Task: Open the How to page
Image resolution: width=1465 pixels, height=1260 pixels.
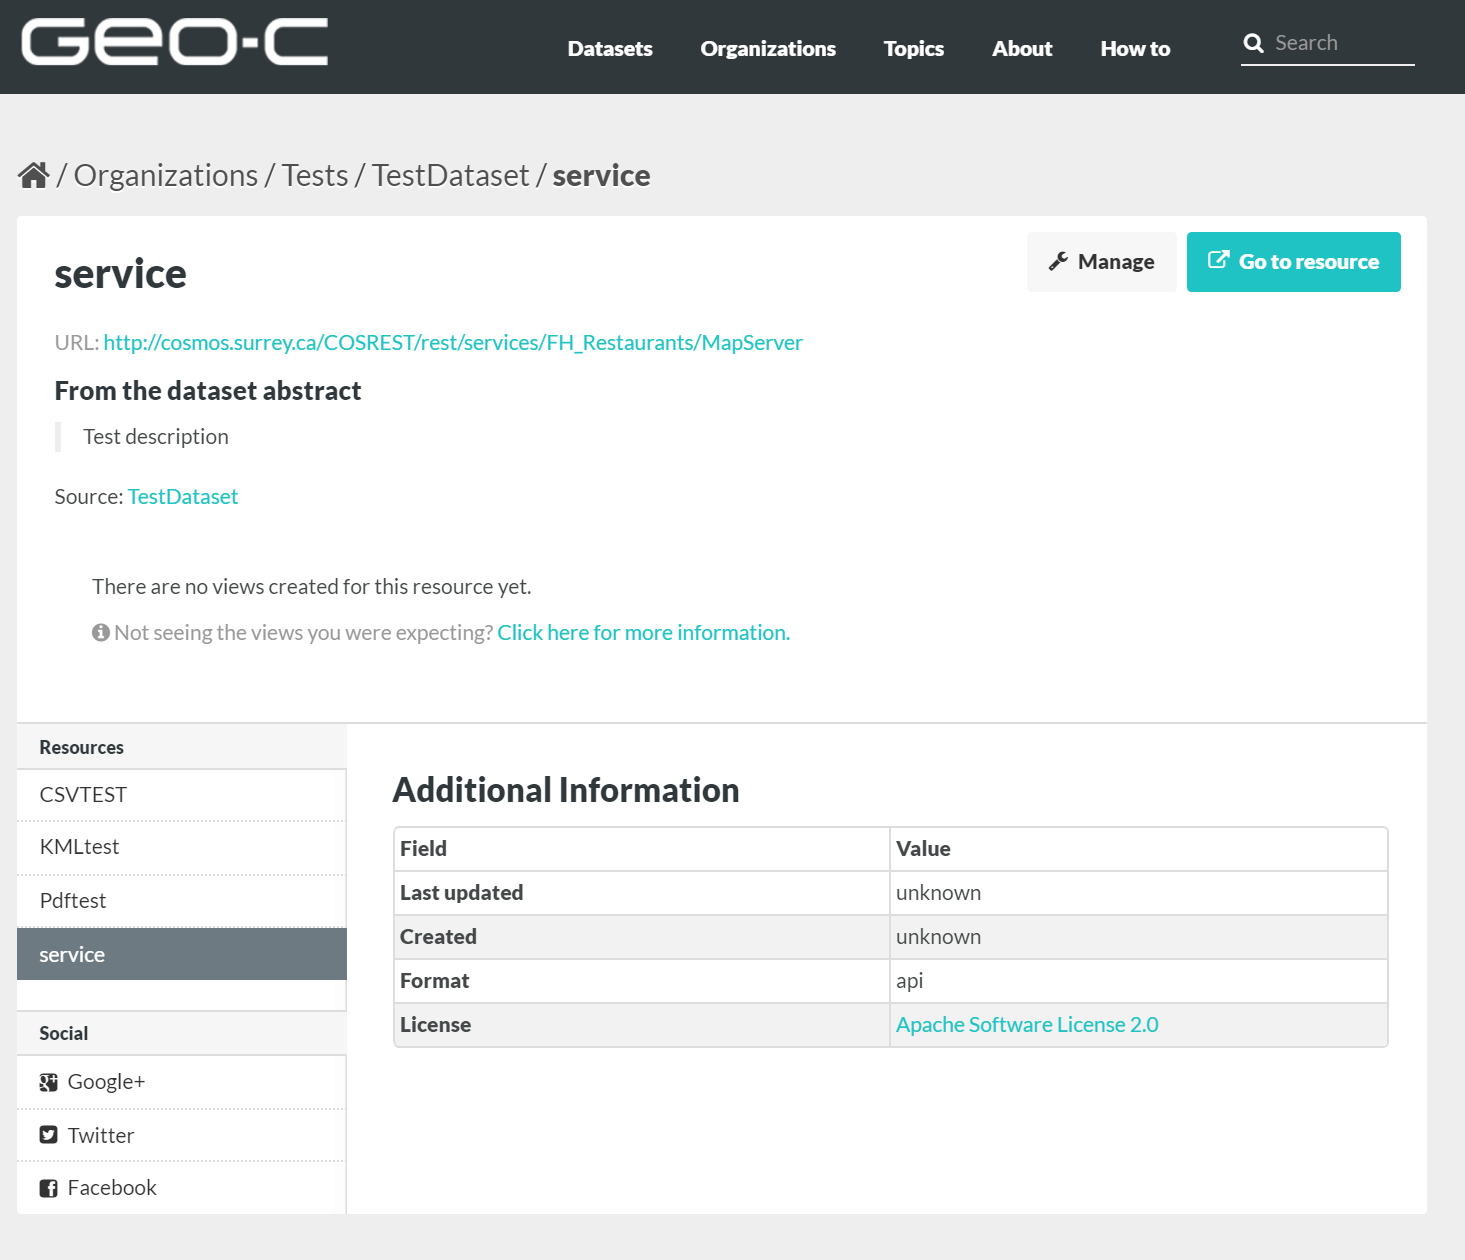Action: (1135, 48)
